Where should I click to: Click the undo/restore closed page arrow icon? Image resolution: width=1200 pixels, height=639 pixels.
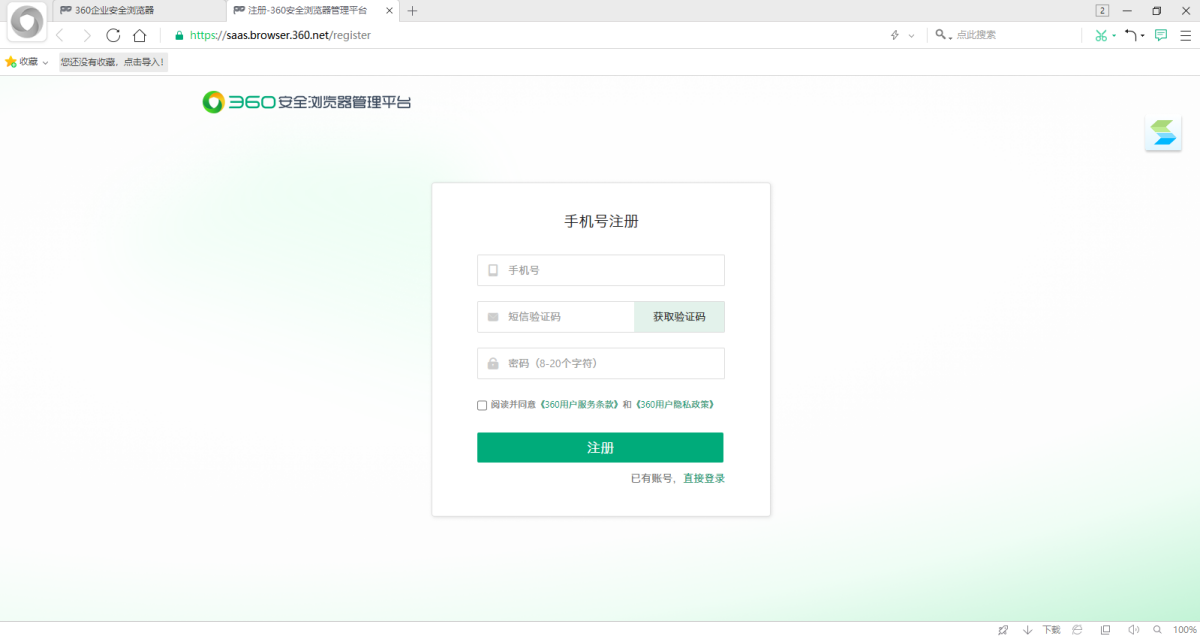pyautogui.click(x=1131, y=35)
